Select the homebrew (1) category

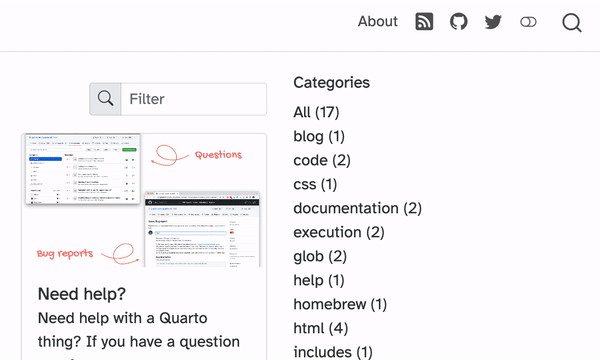pyautogui.click(x=340, y=305)
